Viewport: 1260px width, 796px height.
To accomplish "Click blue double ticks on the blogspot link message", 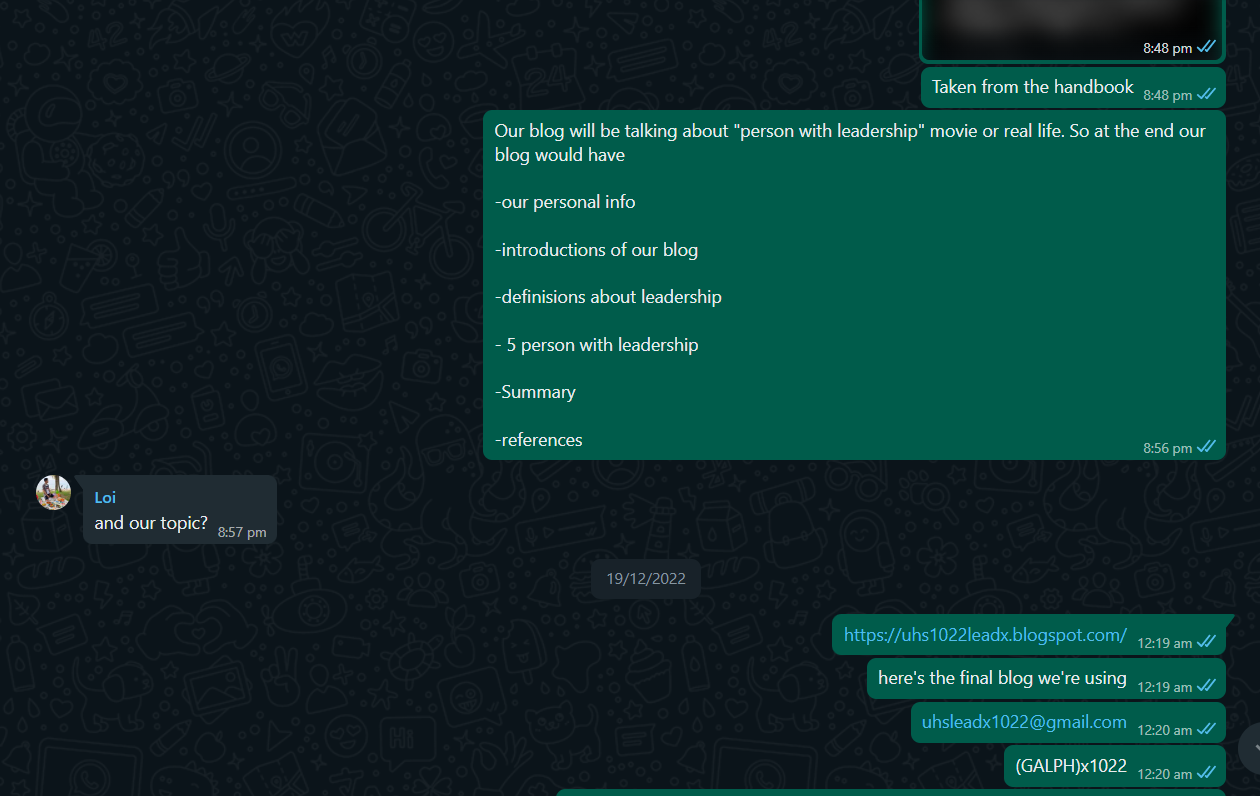I will (1207, 642).
